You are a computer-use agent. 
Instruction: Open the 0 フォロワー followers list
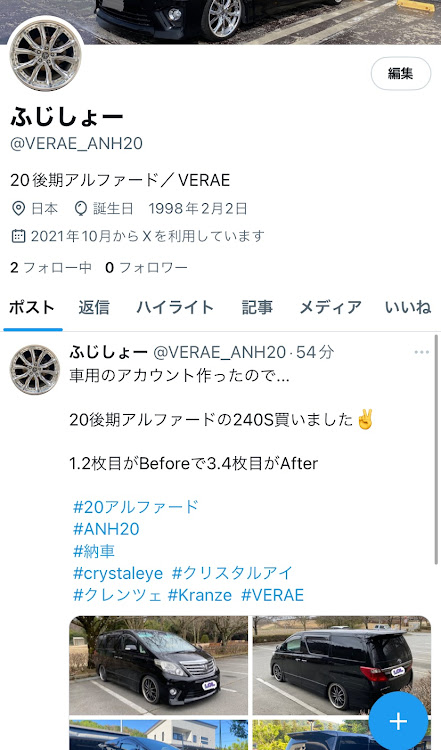coord(146,267)
